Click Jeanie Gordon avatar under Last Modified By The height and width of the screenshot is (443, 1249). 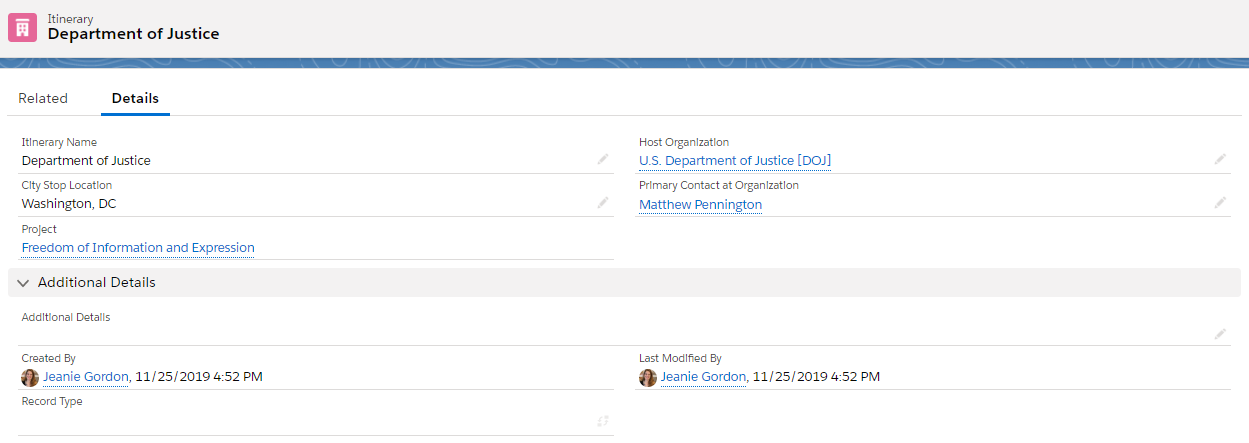click(x=648, y=377)
